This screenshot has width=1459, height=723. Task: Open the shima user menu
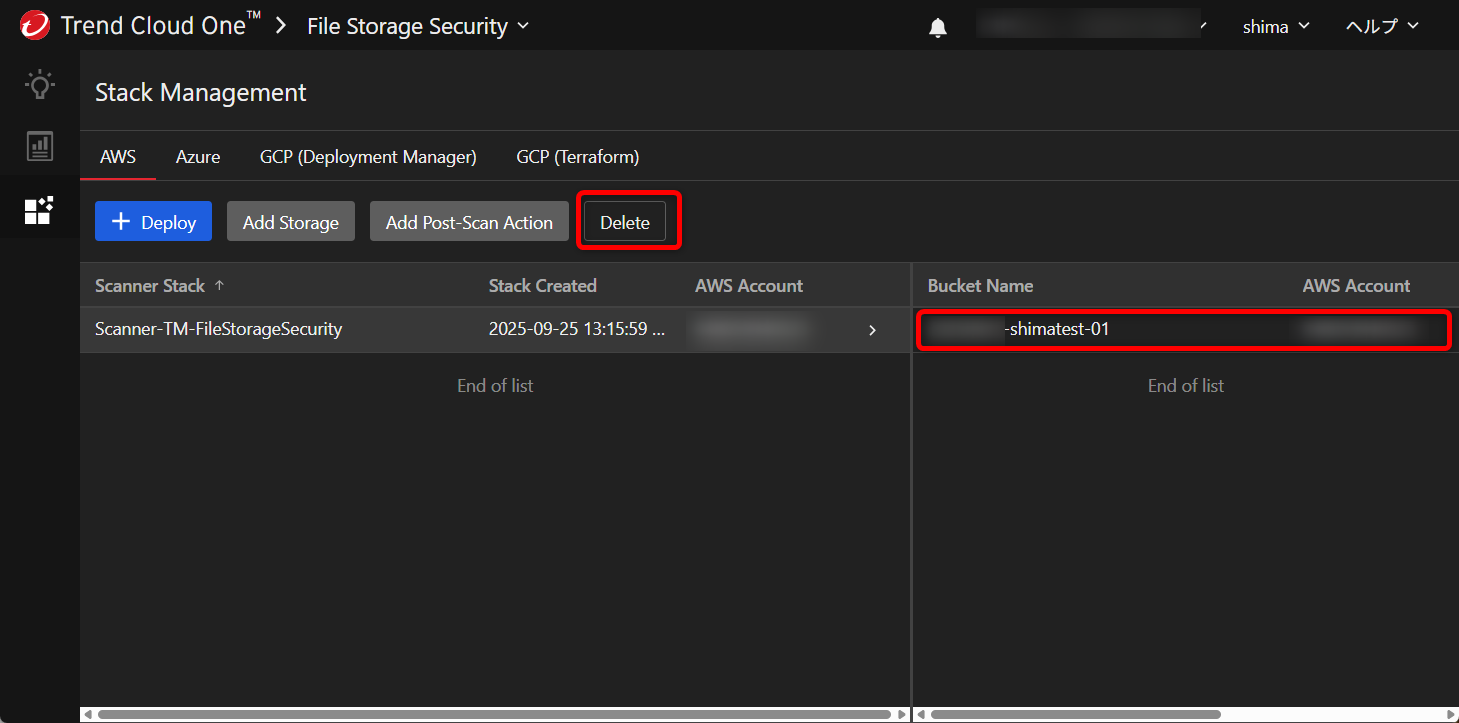(1275, 27)
